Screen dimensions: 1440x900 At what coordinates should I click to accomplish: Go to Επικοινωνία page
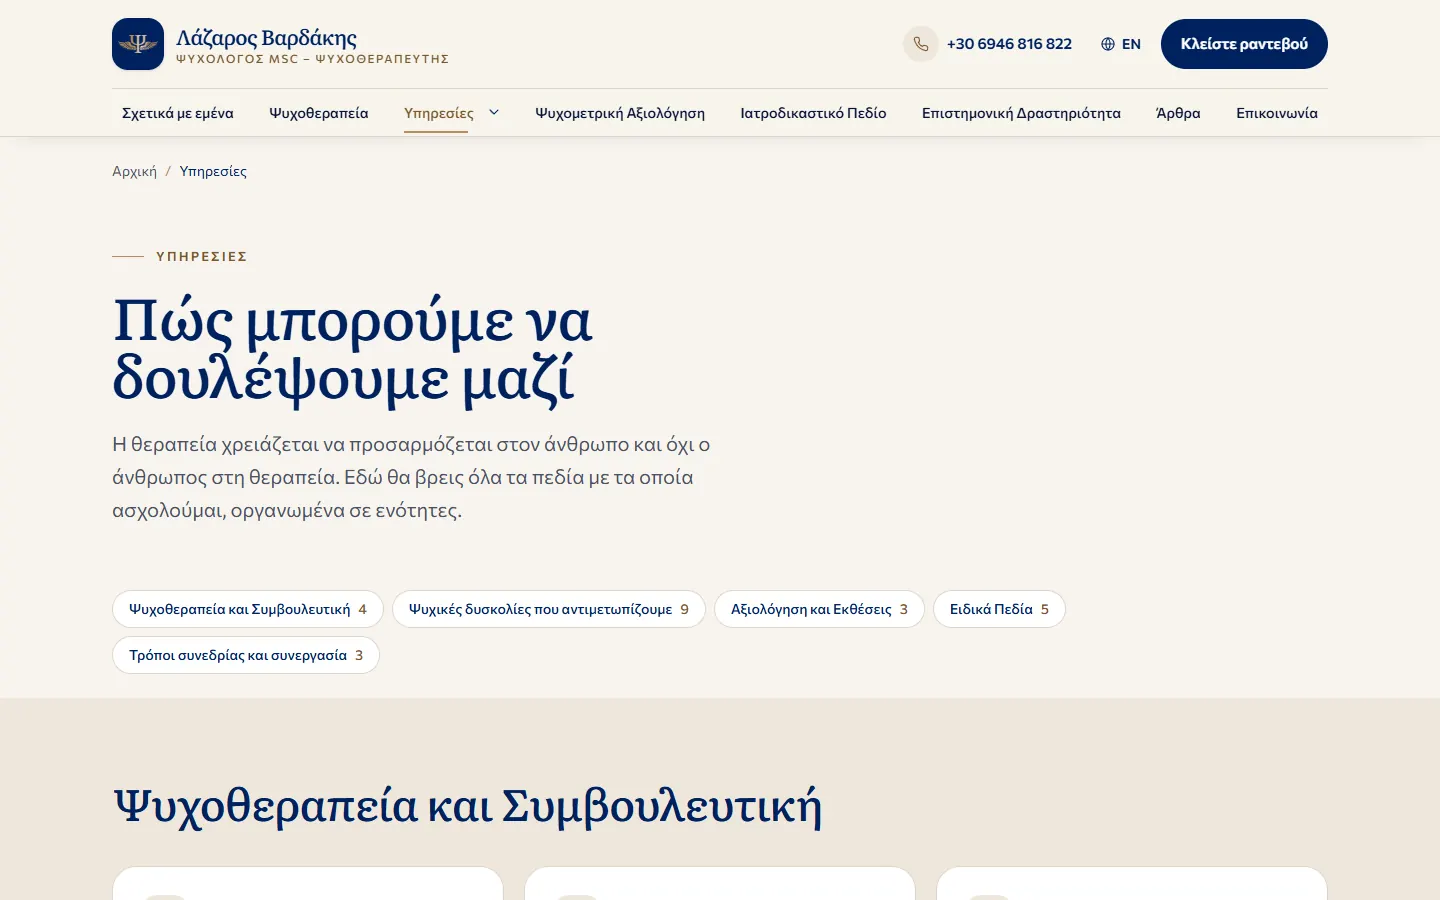[x=1277, y=113]
